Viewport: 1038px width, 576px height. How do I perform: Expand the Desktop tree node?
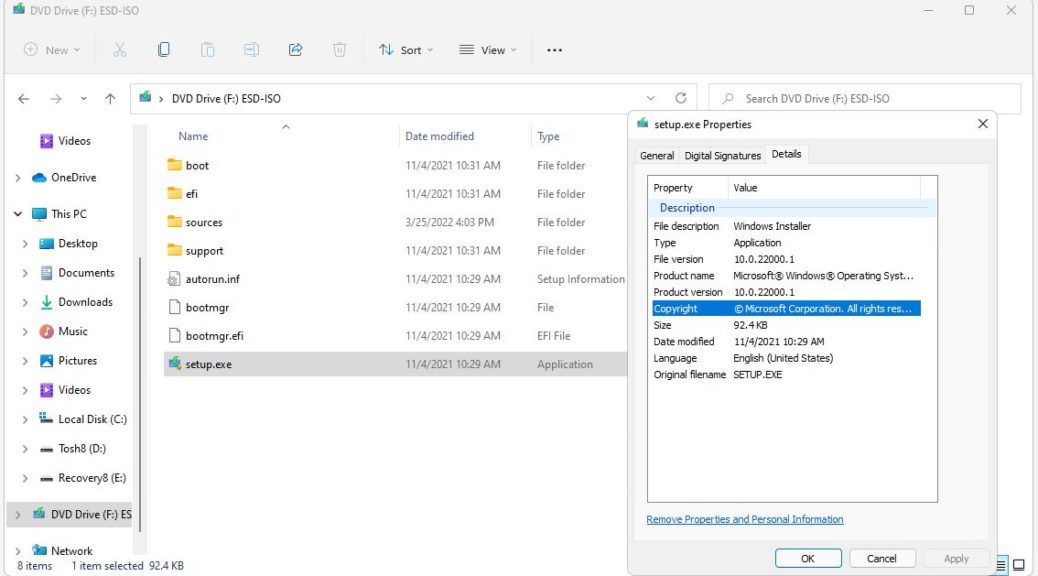point(25,244)
